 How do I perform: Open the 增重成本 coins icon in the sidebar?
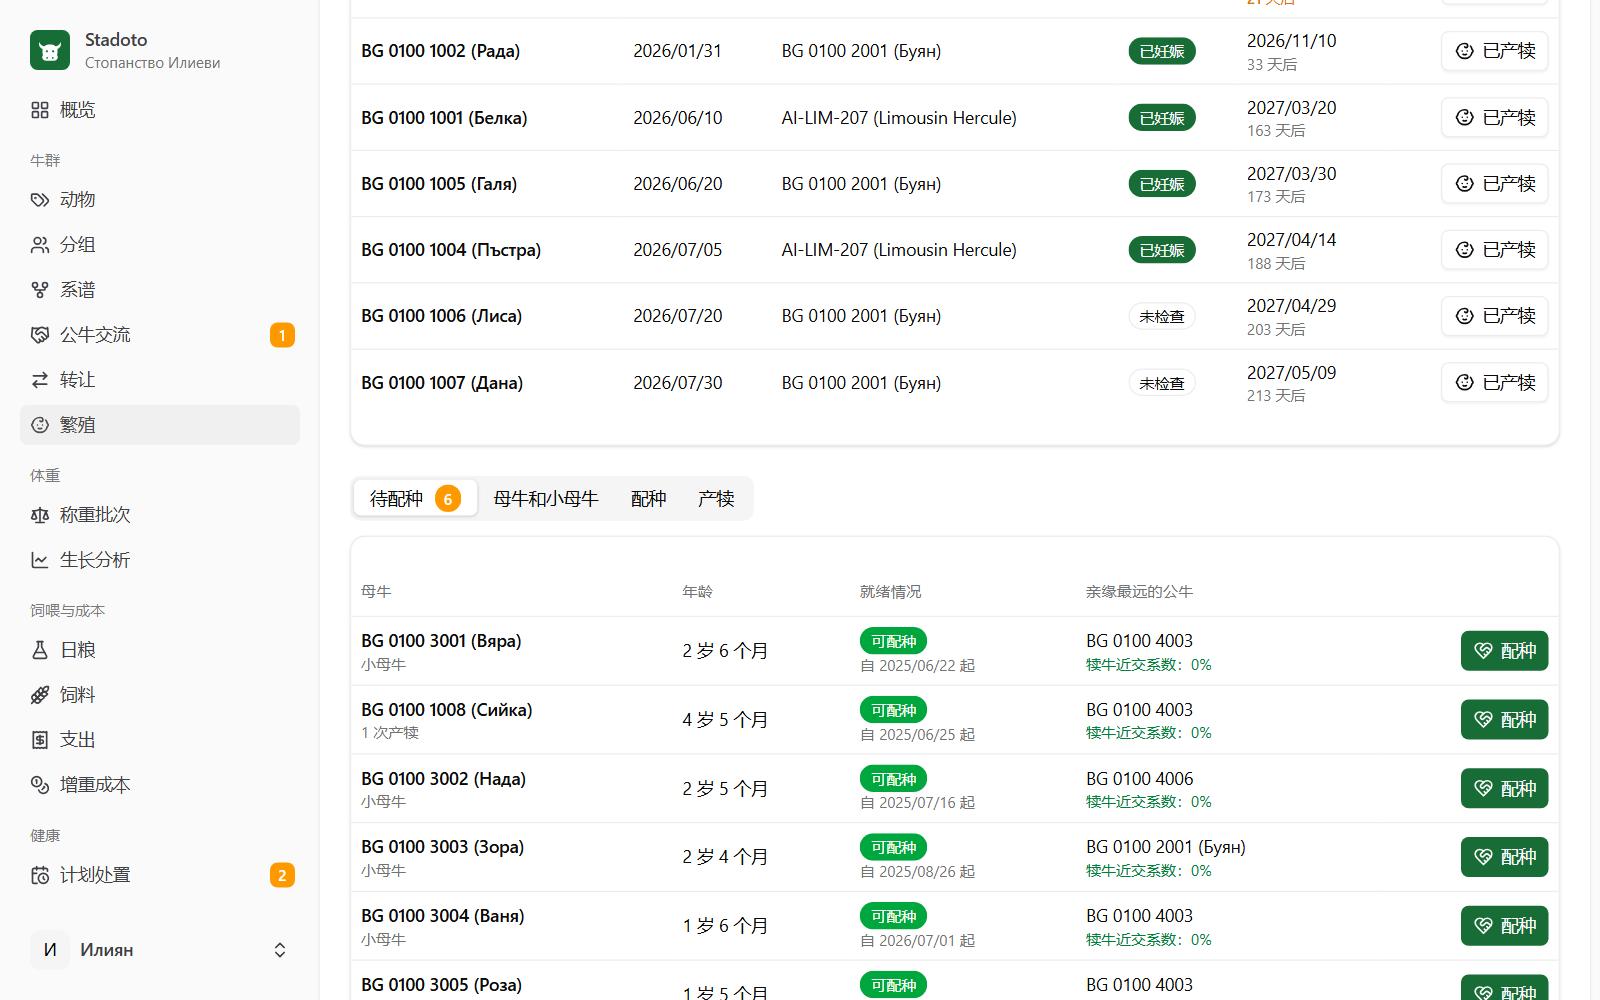click(40, 785)
